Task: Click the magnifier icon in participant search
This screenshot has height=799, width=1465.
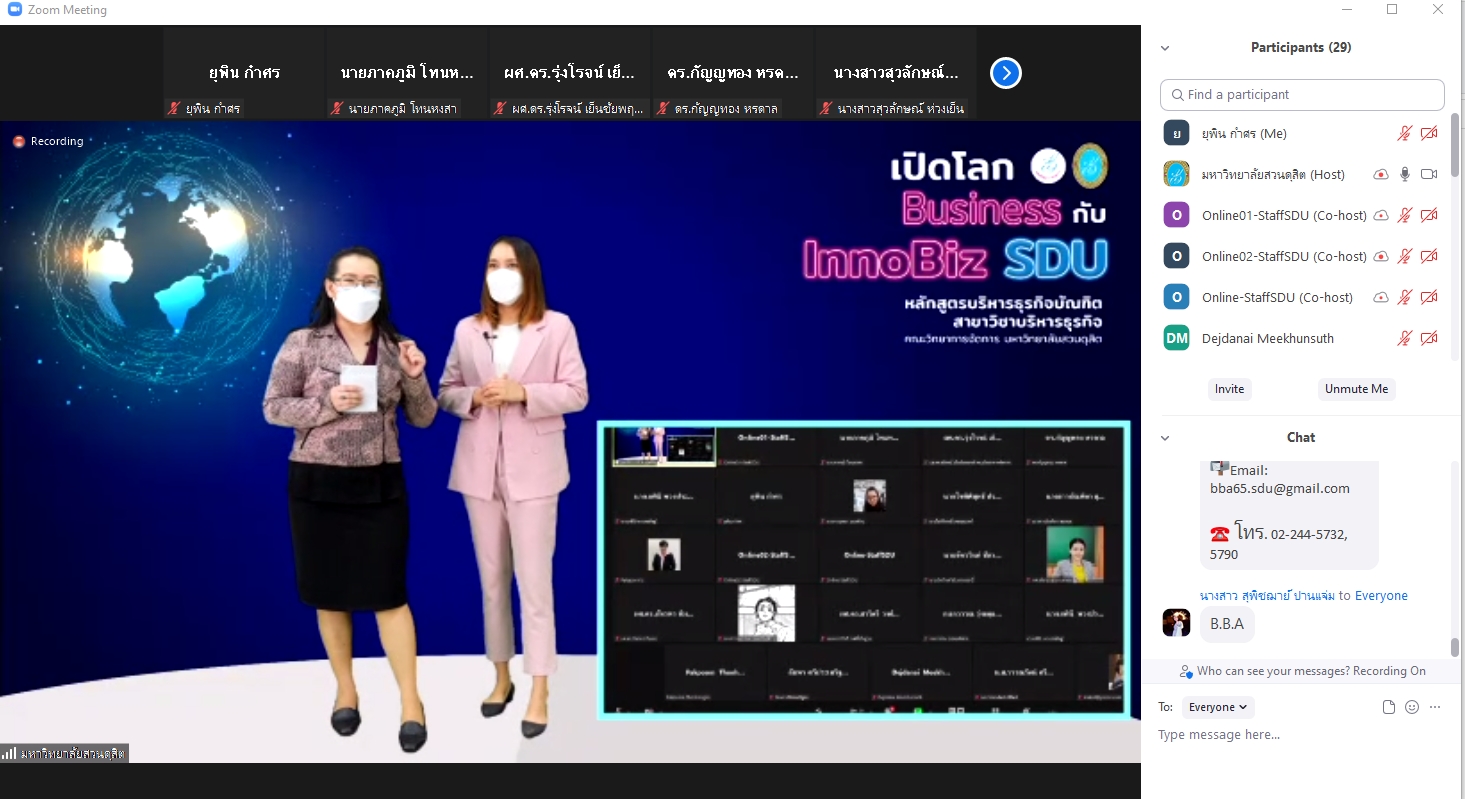Action: click(1177, 94)
